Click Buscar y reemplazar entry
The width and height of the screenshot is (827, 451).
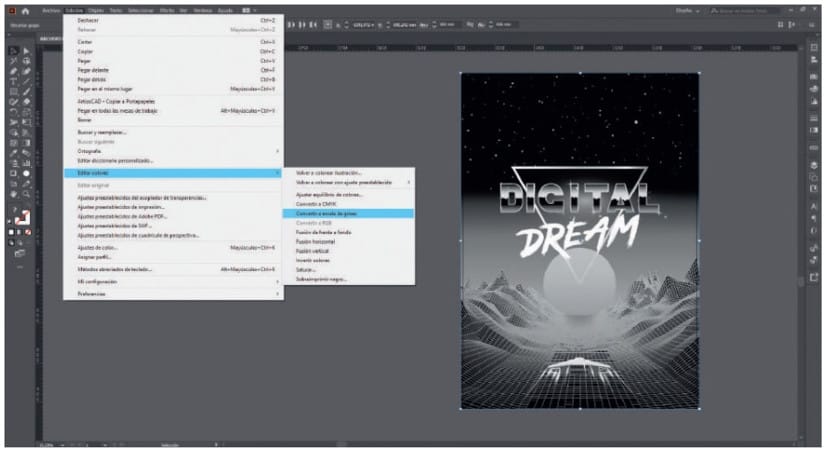point(102,132)
